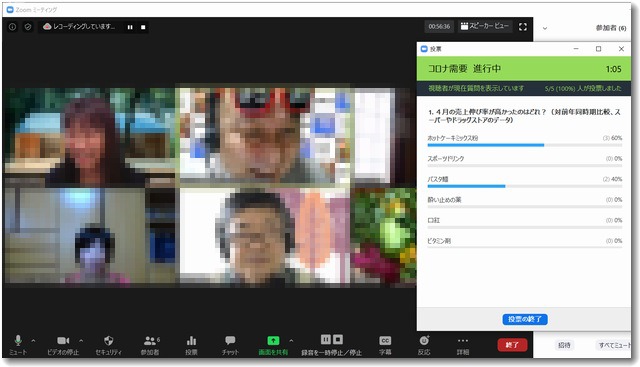640x367 pixels.
Task: Expand share options arrow beside 画面を共有
Action: (291, 340)
